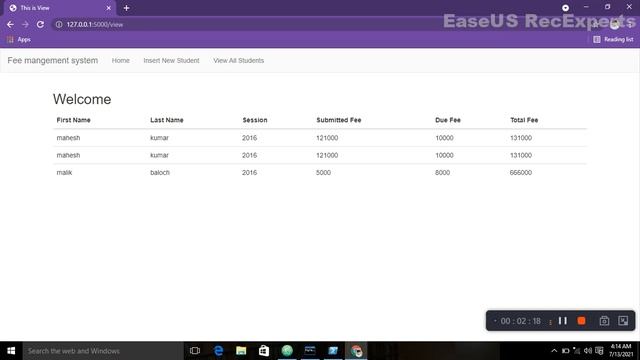The width and height of the screenshot is (640, 360).
Task: Open View All Students page
Action: point(239,60)
